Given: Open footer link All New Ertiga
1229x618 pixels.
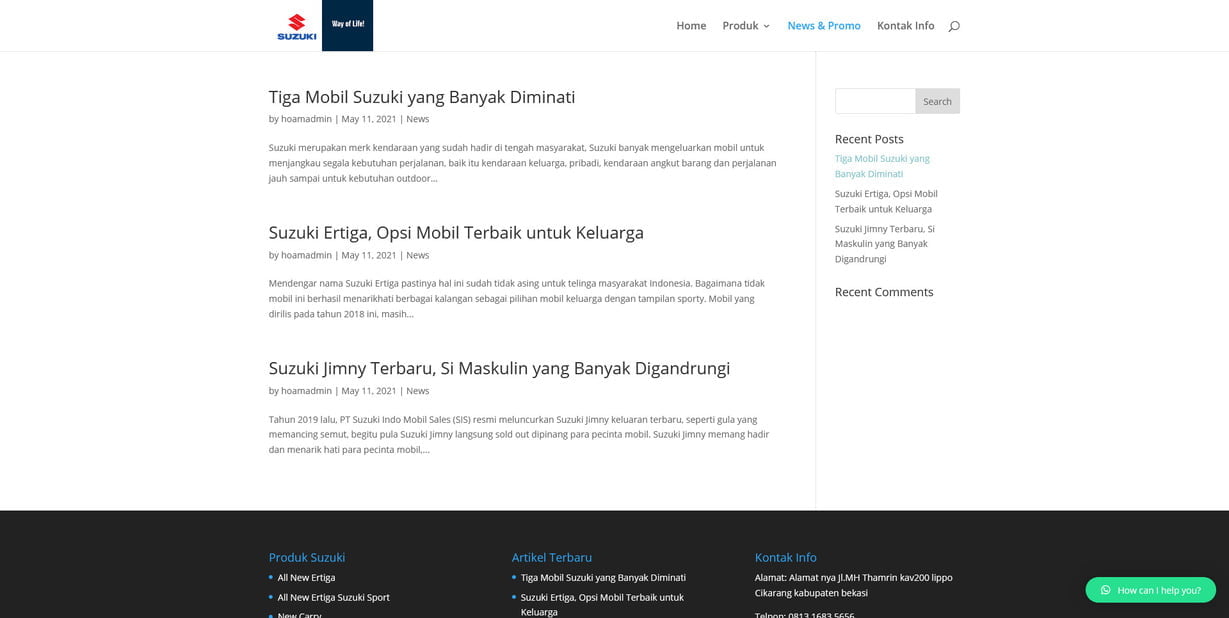Looking at the screenshot, I should pyautogui.click(x=306, y=578).
